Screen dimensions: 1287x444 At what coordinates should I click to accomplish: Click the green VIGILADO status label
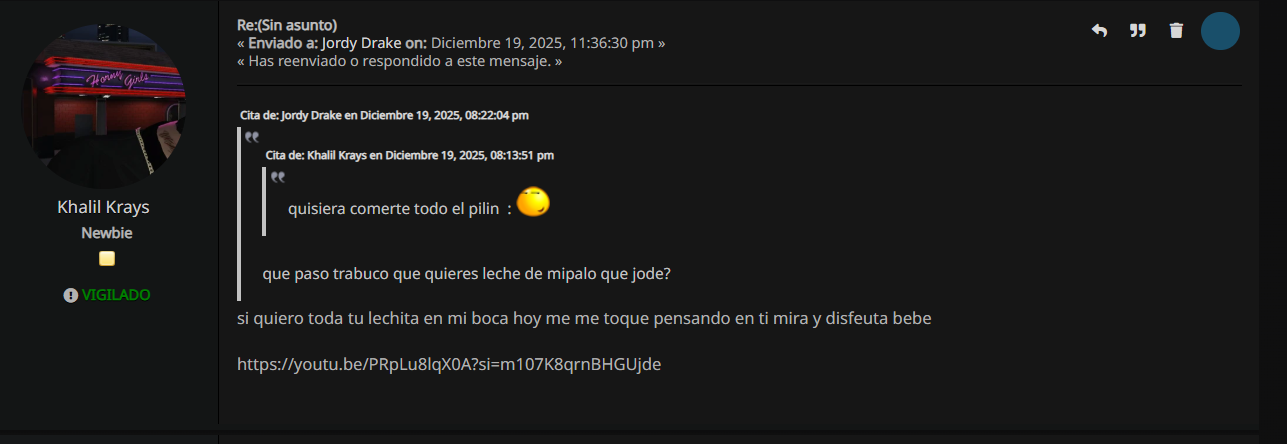116,295
